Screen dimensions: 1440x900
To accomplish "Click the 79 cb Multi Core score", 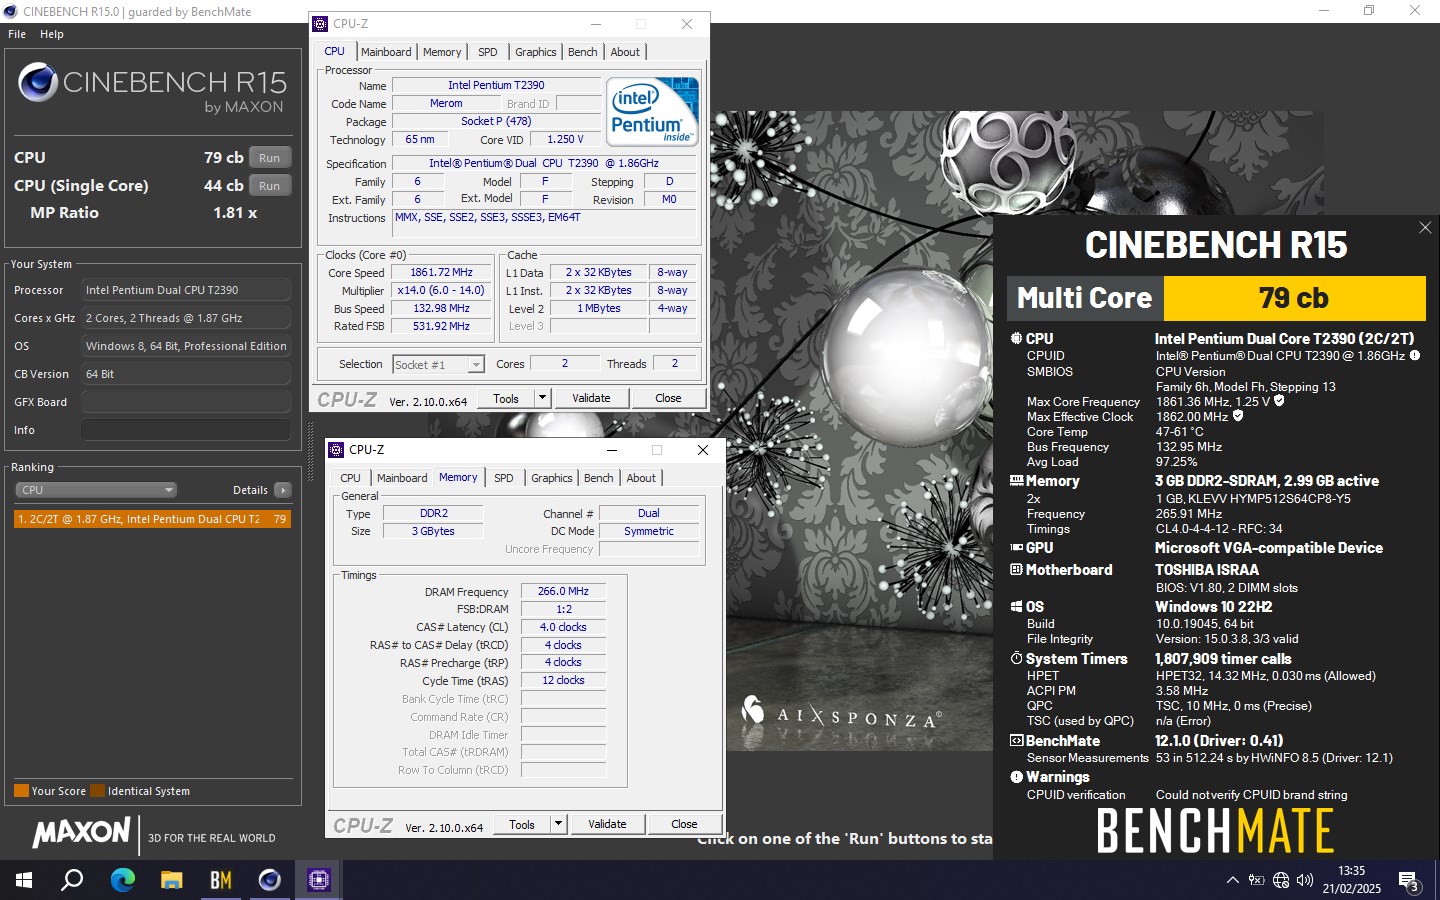I will coord(1294,298).
